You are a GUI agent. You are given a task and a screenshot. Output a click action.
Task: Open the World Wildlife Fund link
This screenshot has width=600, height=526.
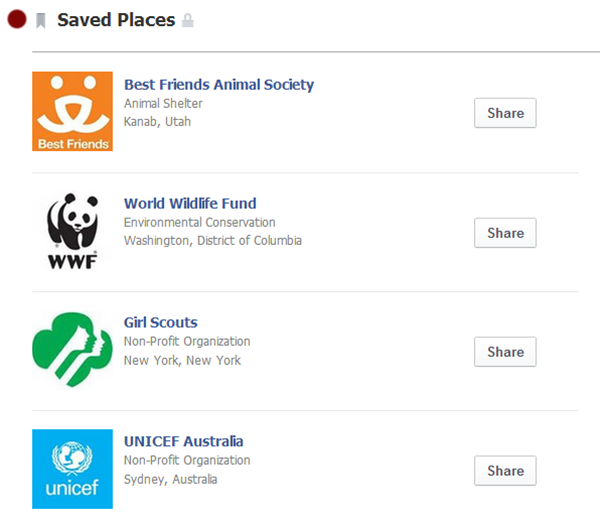coord(190,203)
